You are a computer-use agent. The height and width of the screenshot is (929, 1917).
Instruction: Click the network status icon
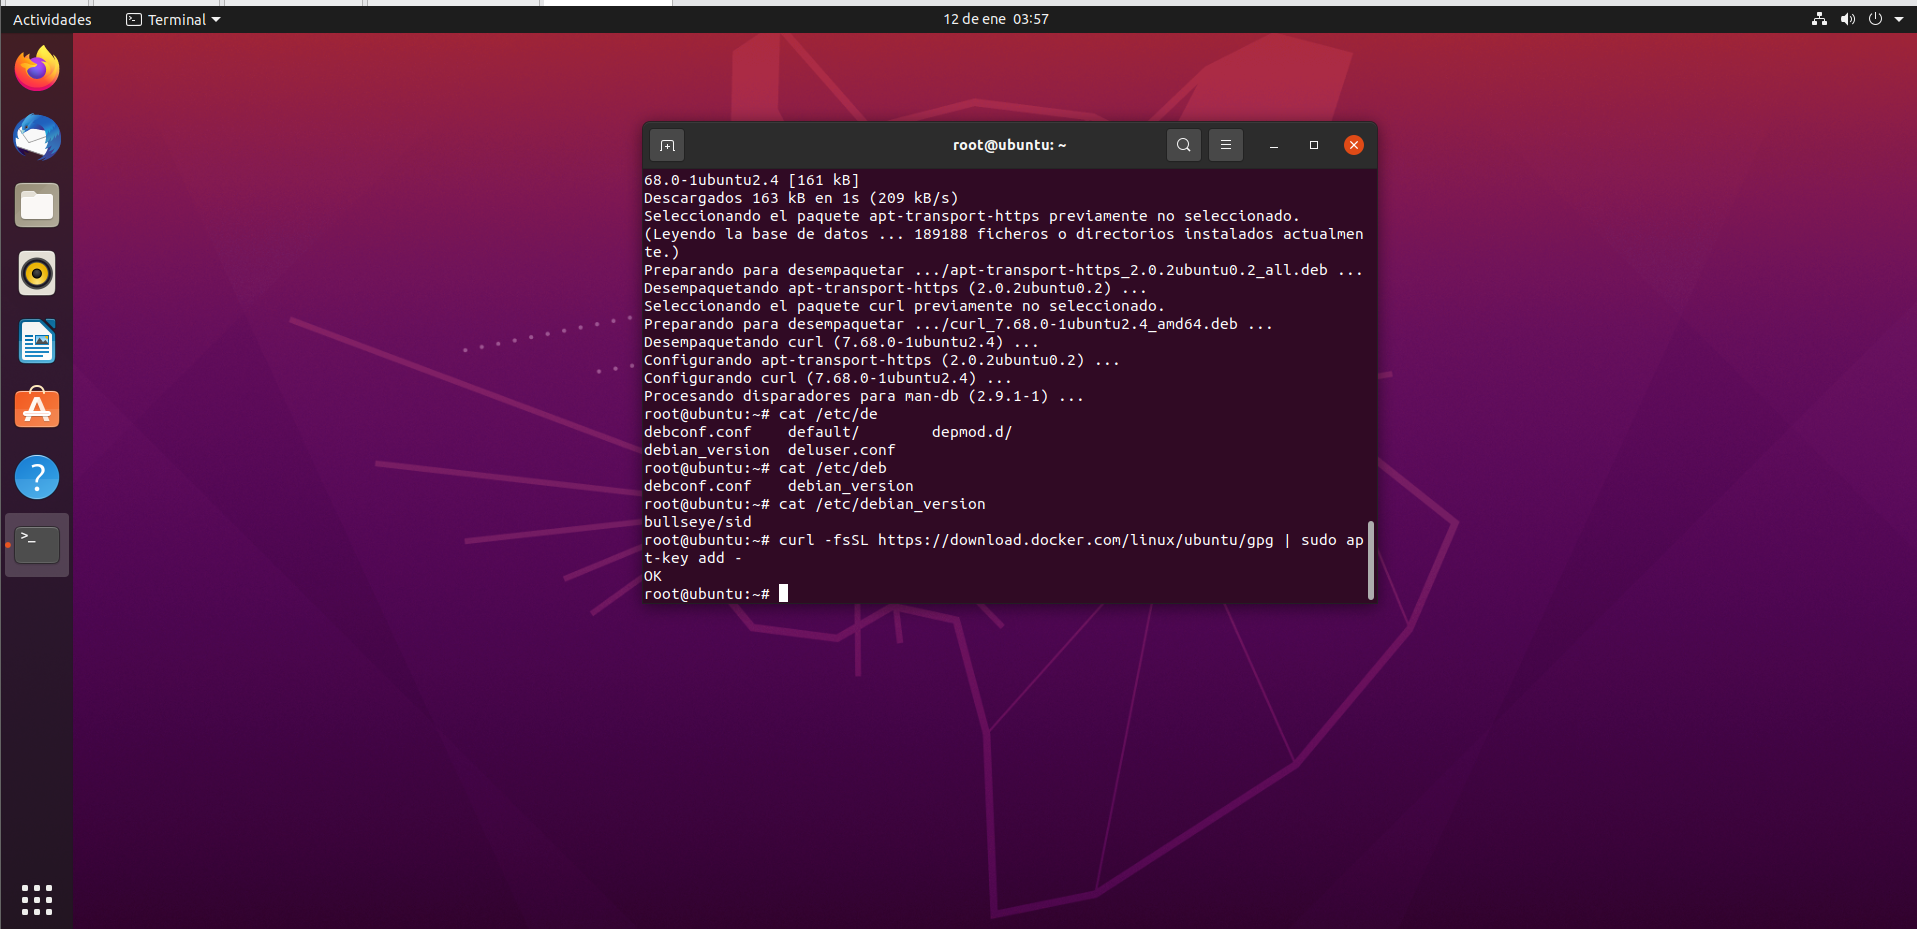pos(1819,19)
